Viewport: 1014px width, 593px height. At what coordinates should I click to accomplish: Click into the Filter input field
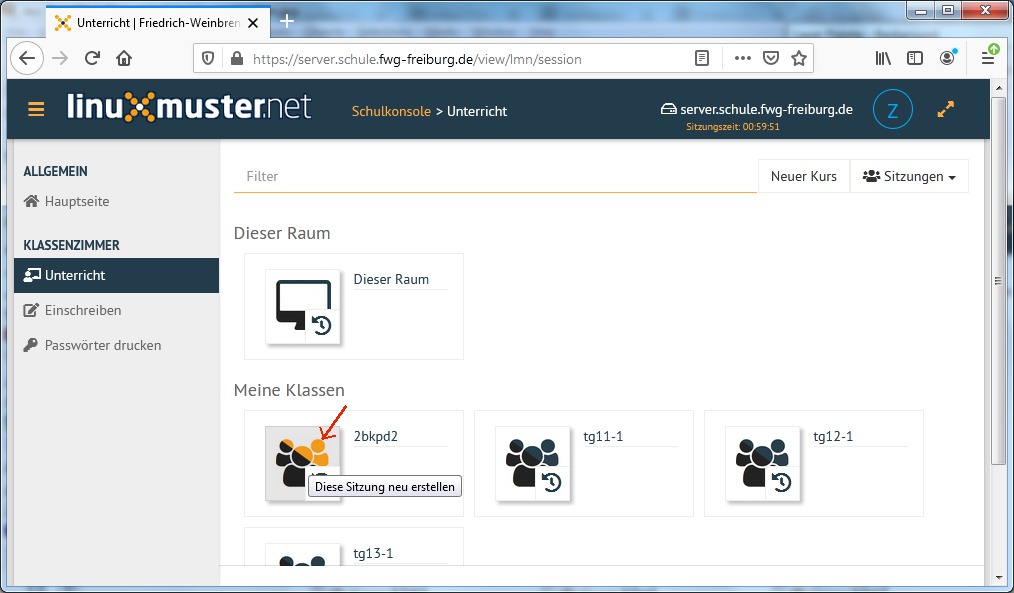tap(495, 176)
